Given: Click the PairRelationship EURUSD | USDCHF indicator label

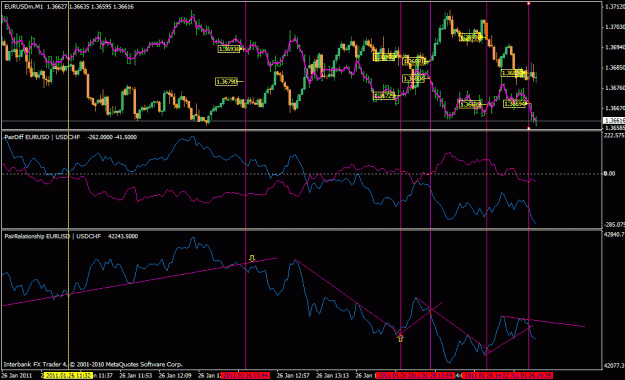Looking at the screenshot, I should click(53, 236).
